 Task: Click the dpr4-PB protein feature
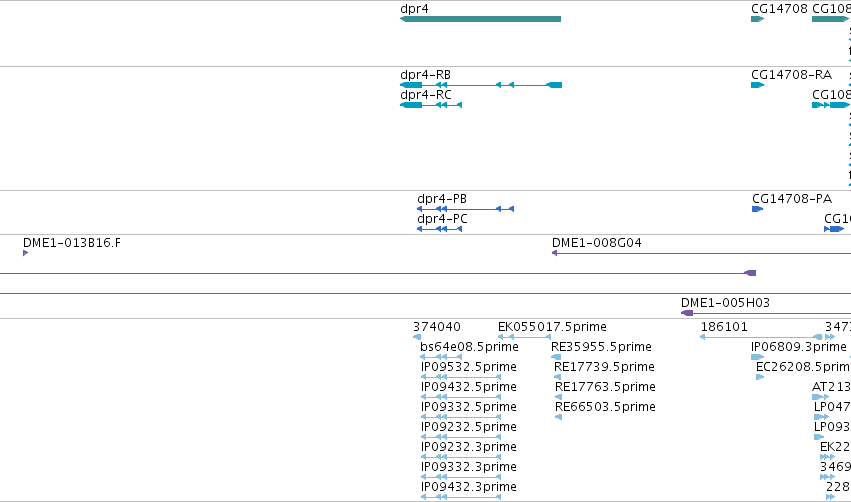point(465,209)
